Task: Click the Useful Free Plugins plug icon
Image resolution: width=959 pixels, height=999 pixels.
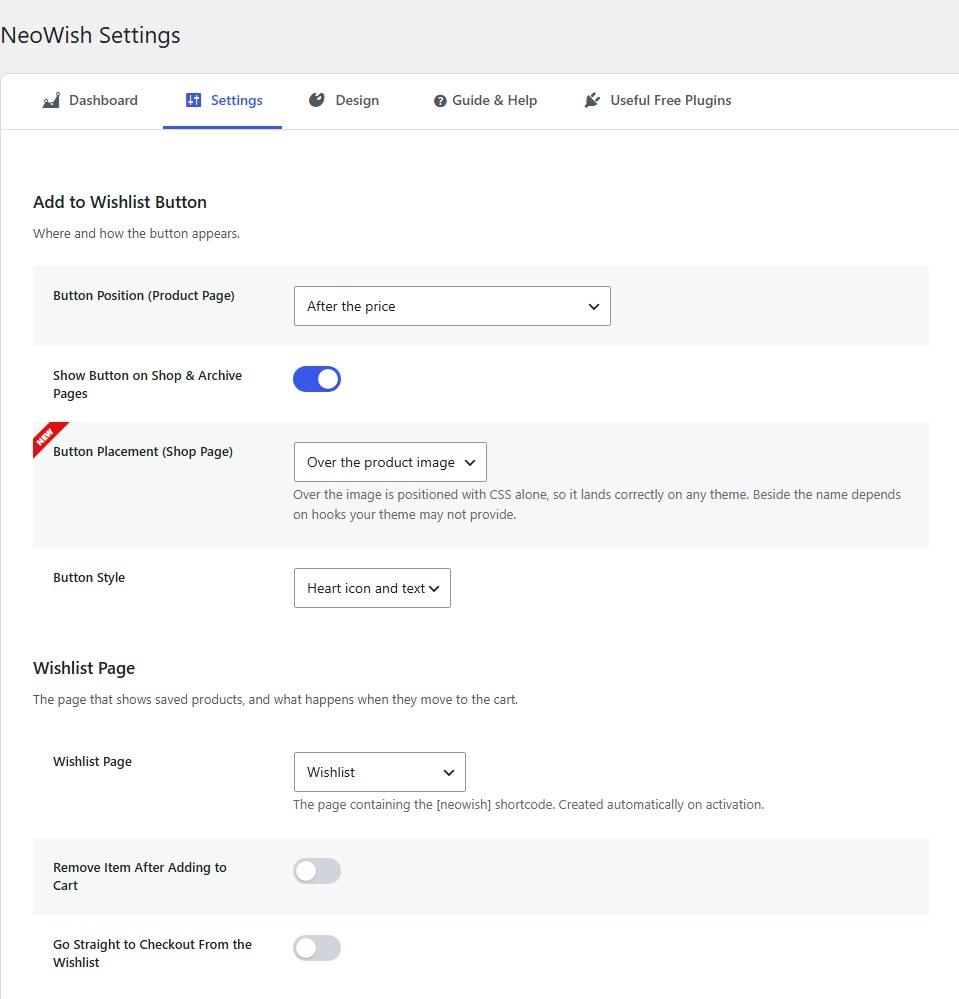Action: (593, 100)
